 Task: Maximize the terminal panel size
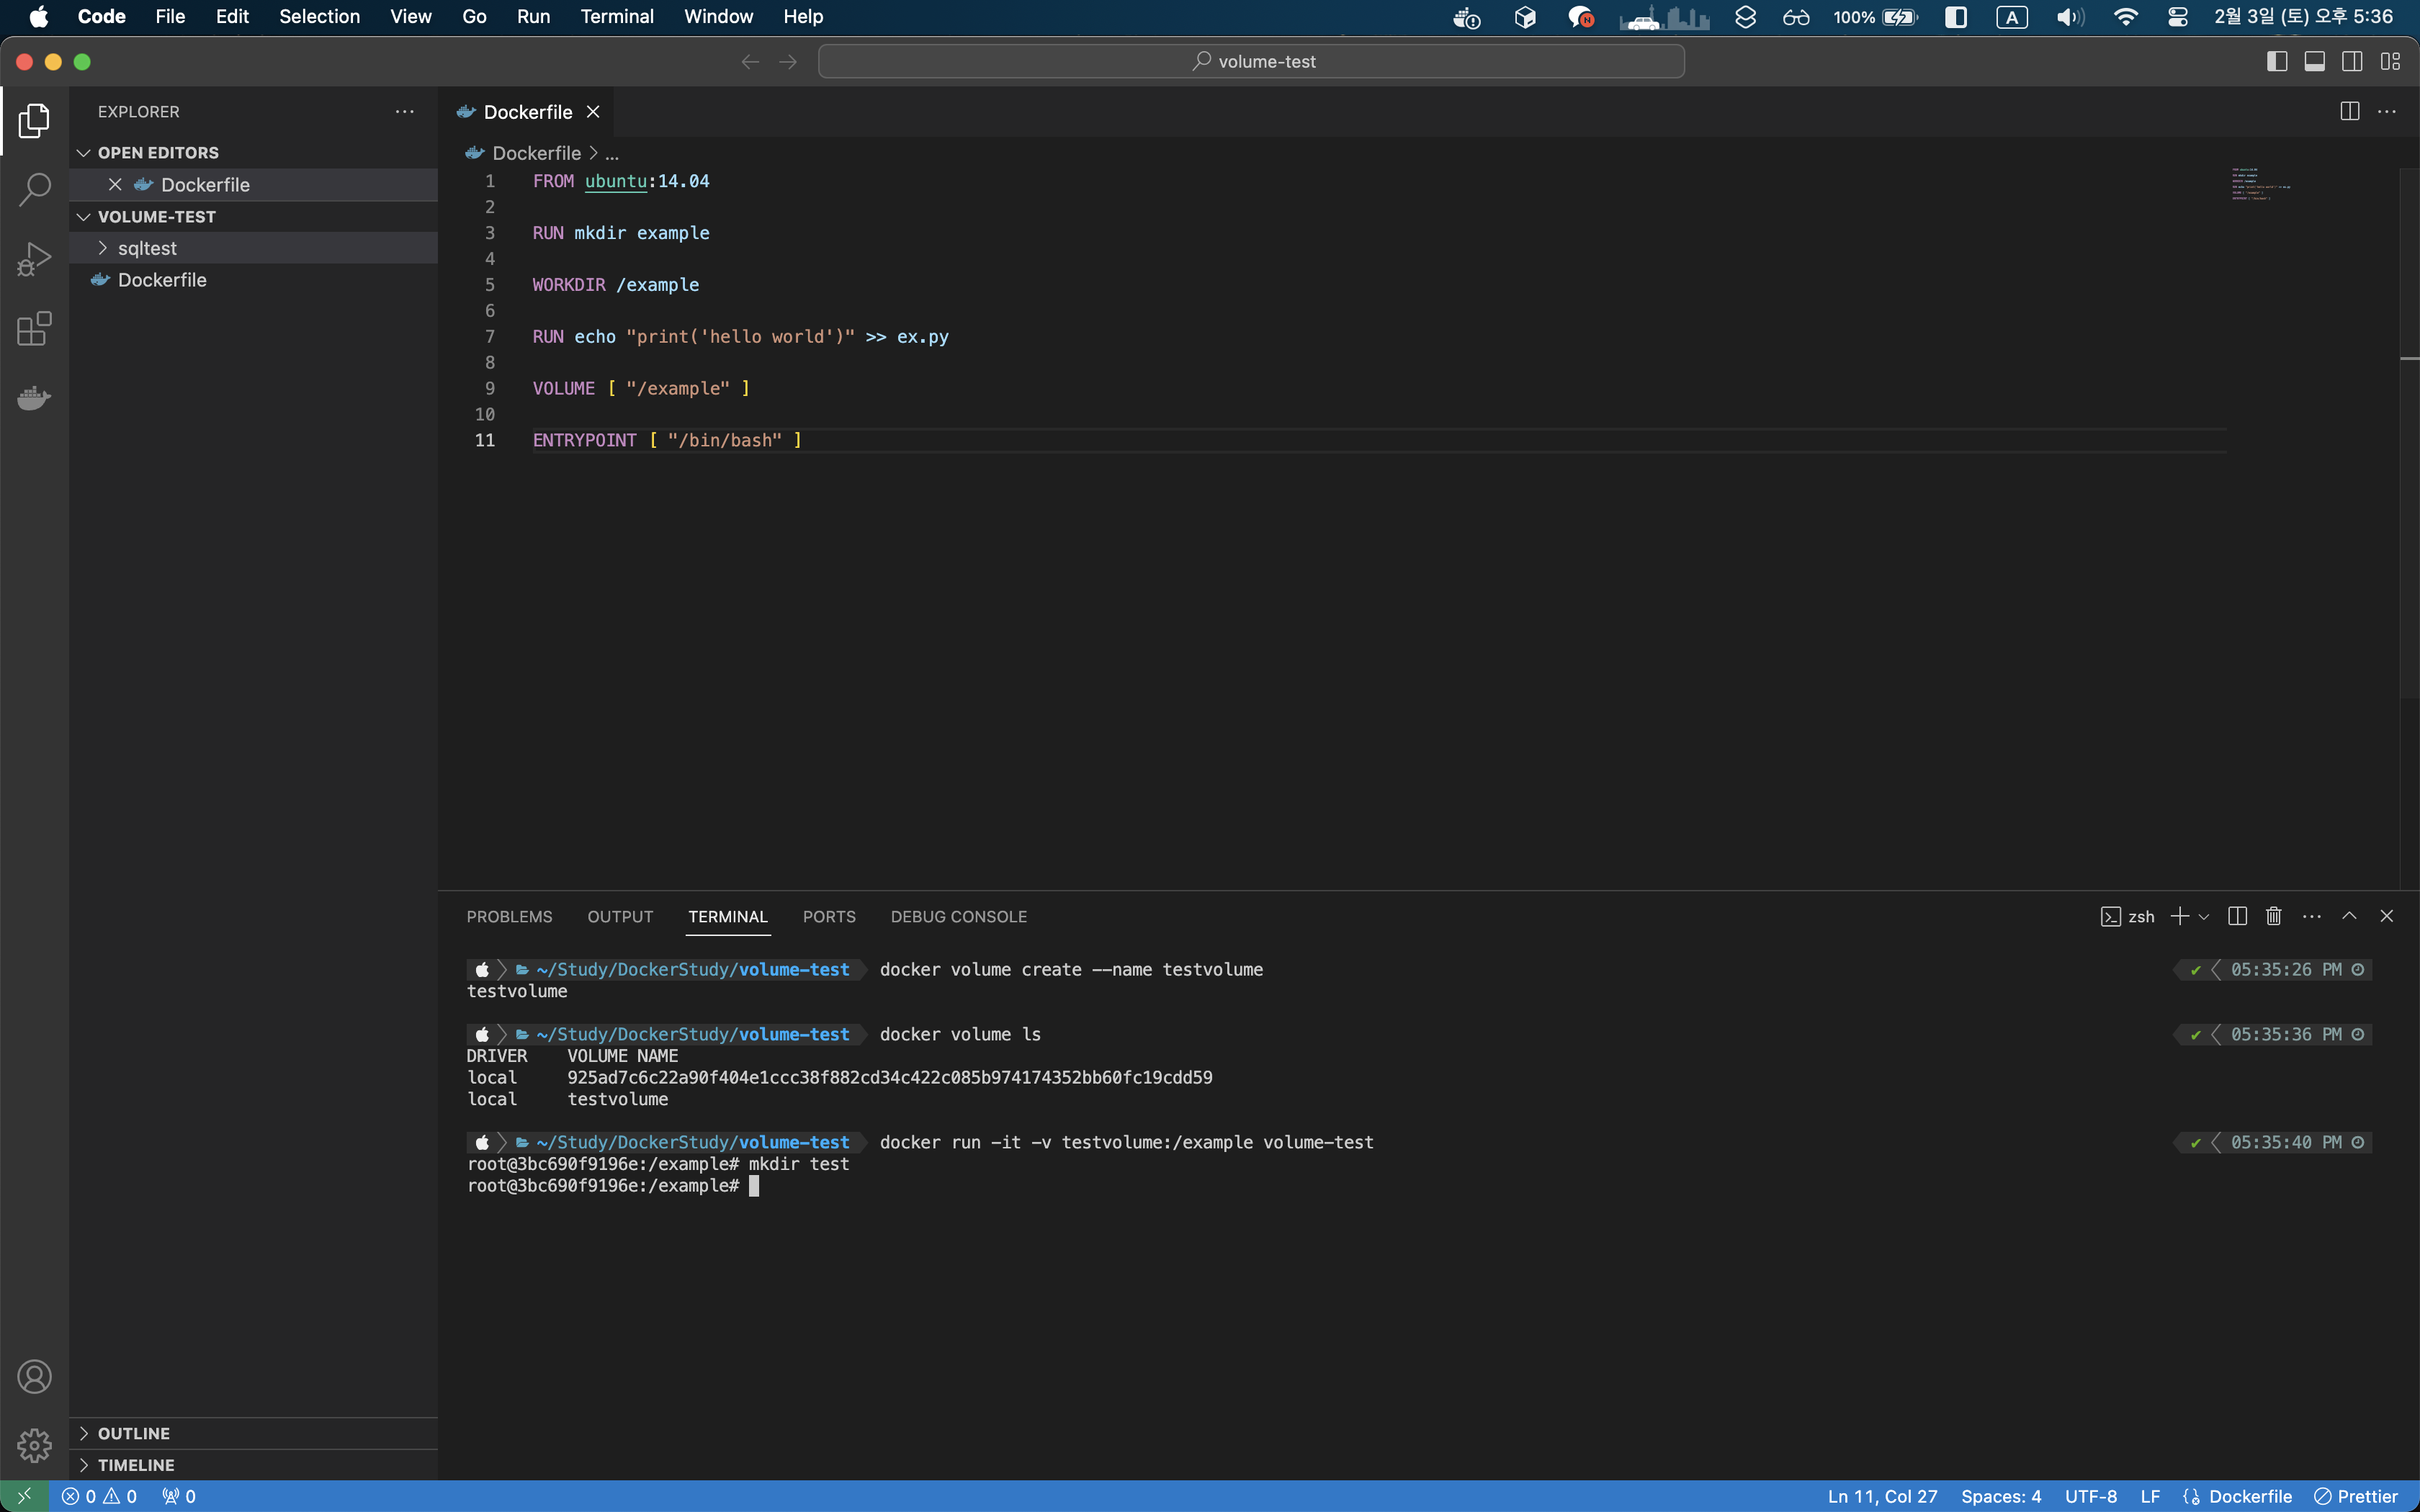2350,916
